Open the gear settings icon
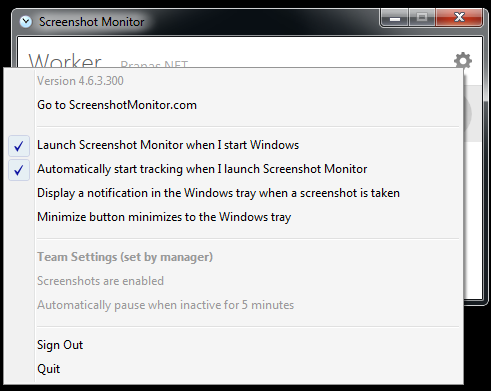Screen dimensions: 491x391 (463, 60)
